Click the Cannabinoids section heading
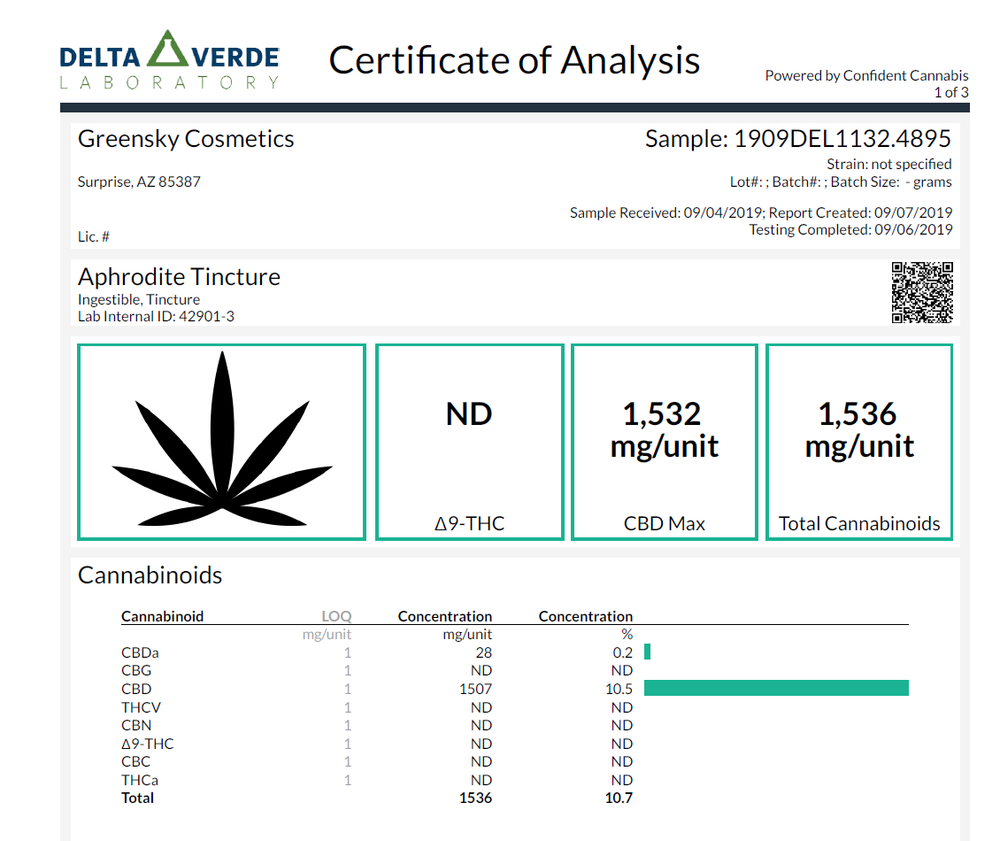 tap(150, 575)
